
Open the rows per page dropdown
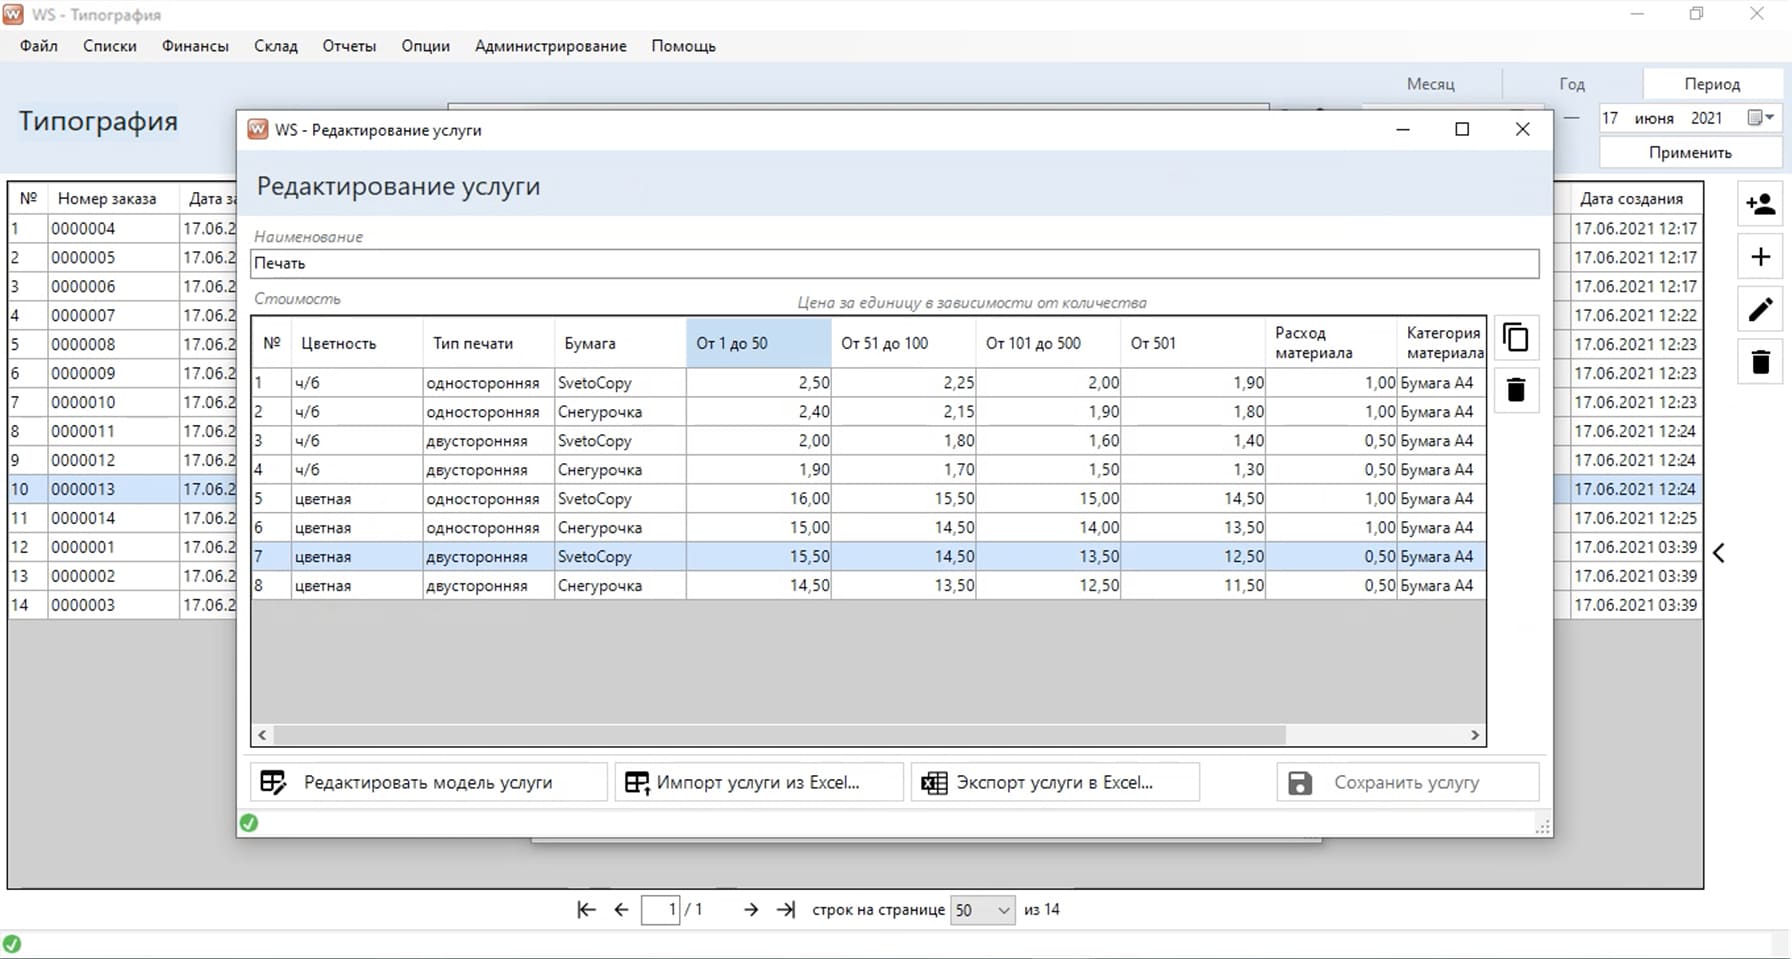pos(982,910)
